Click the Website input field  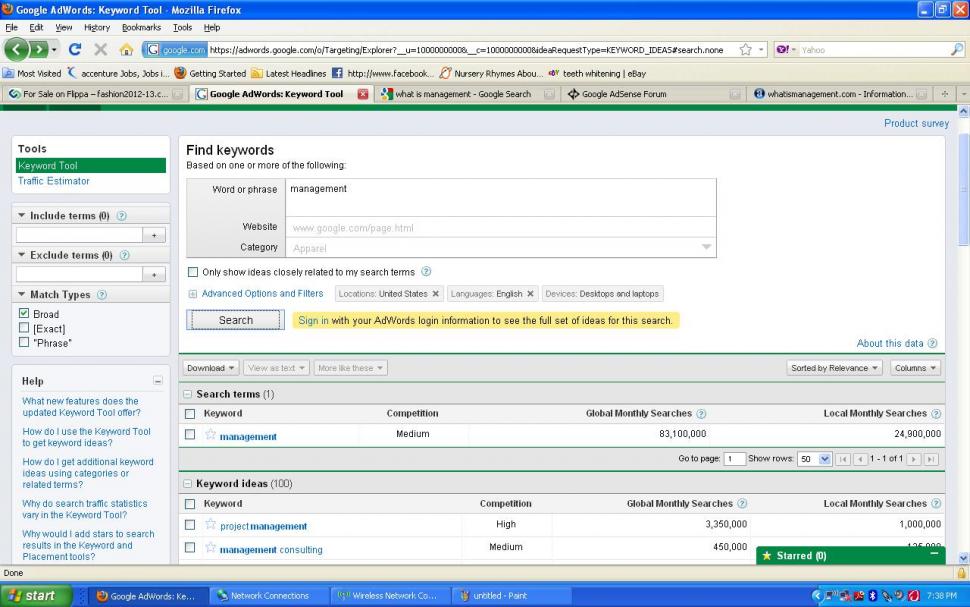(500, 227)
